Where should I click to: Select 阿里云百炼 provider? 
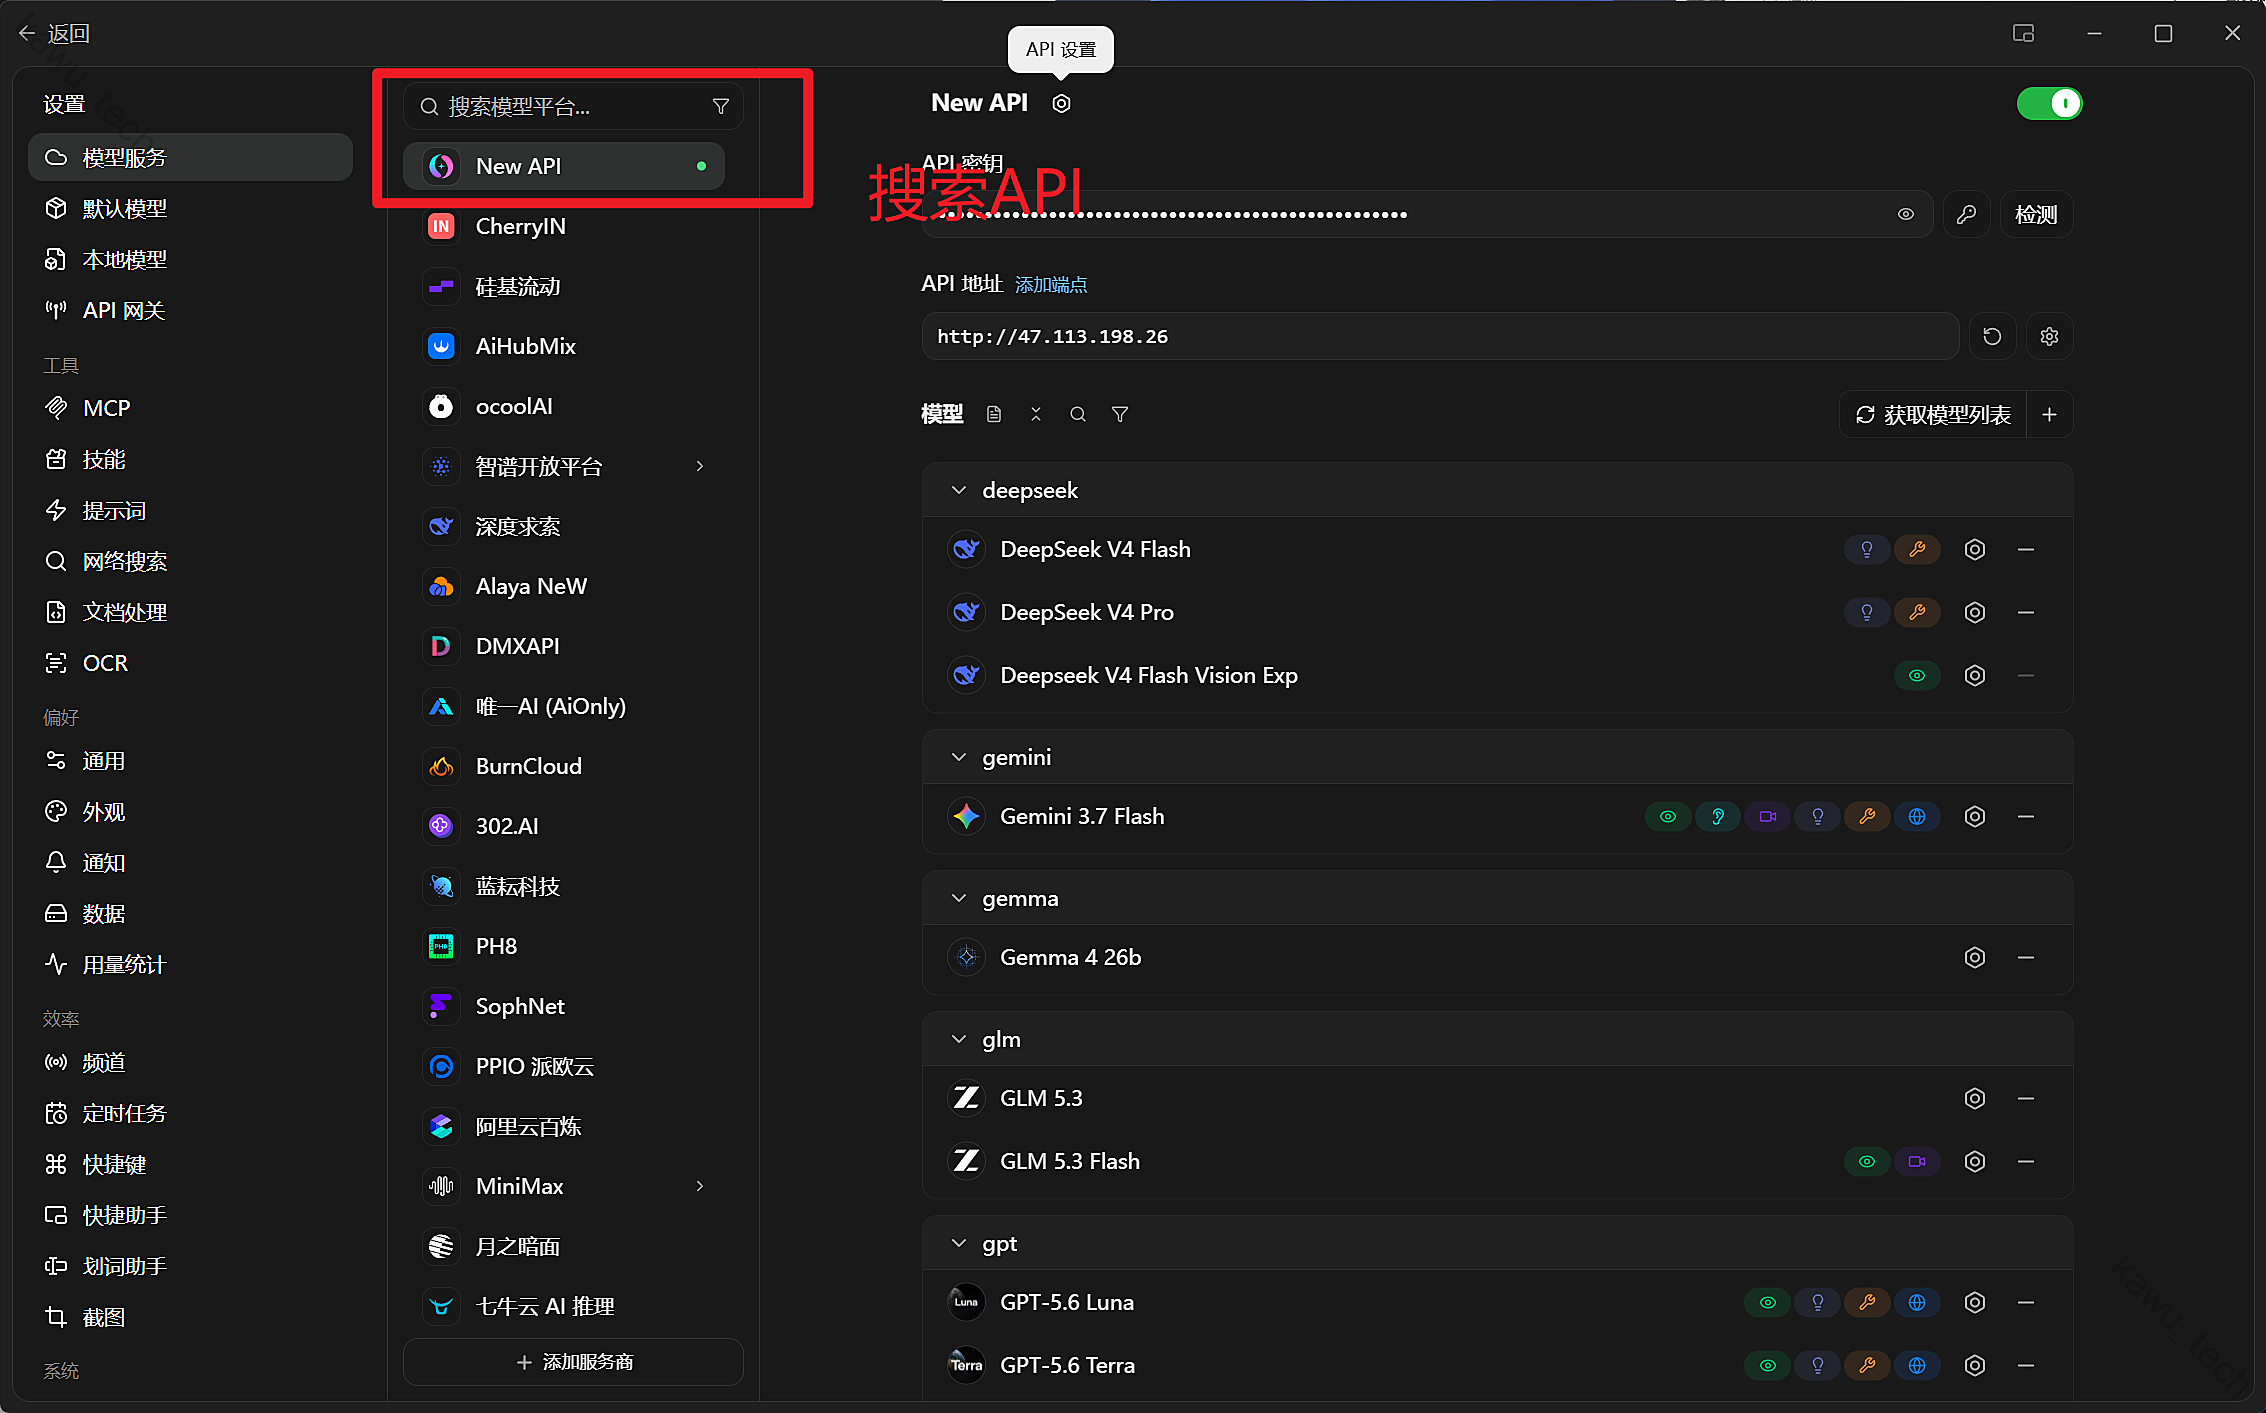click(x=564, y=1126)
